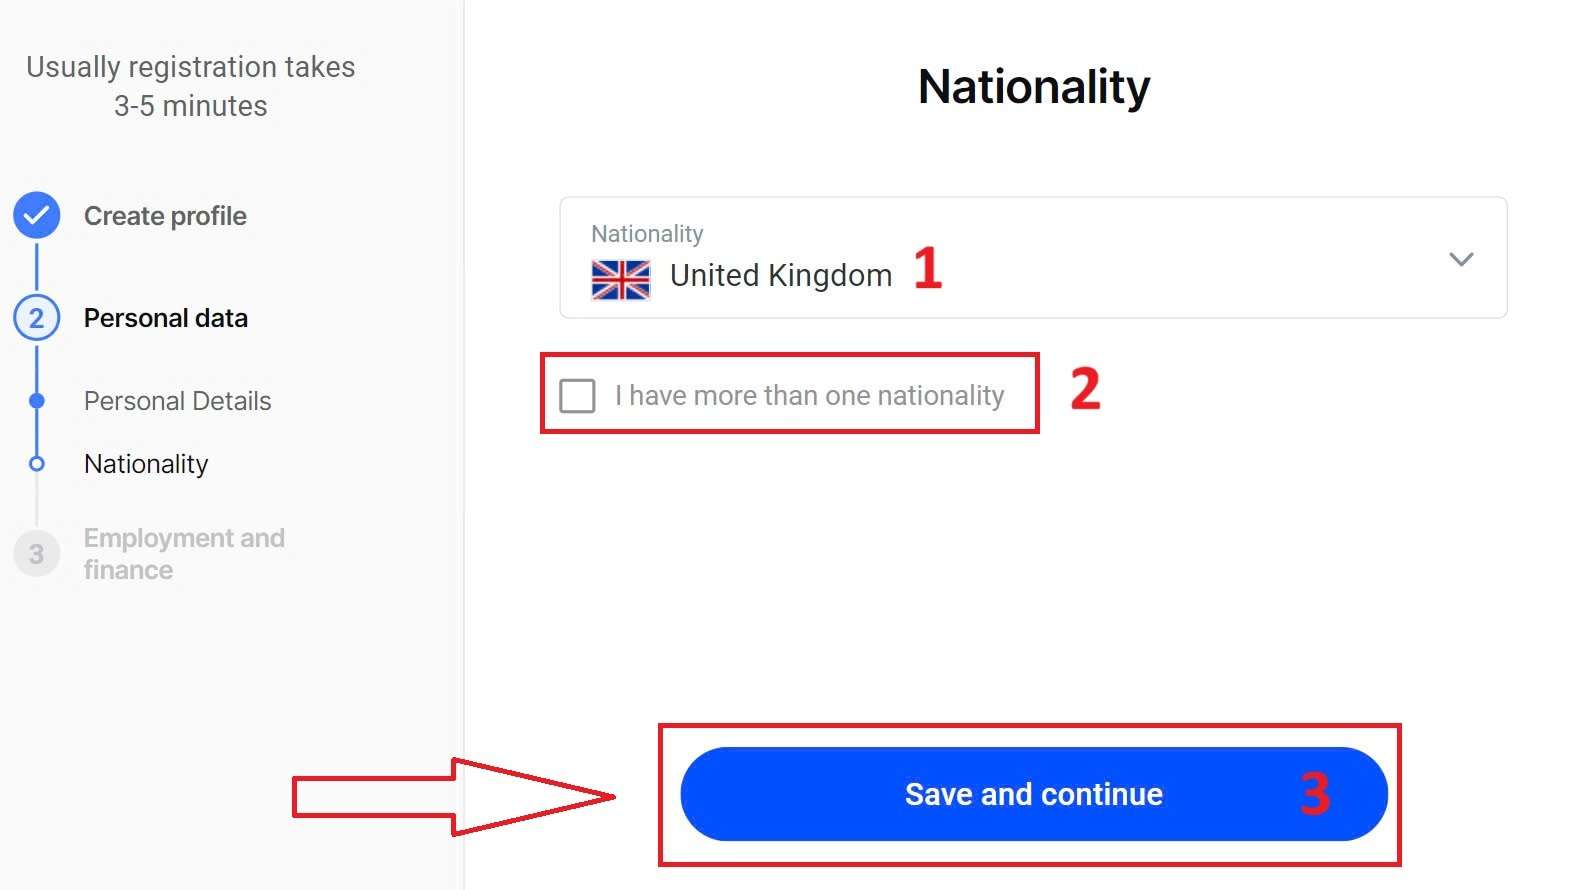
Task: Click Employment and finance step
Action: coord(184,554)
